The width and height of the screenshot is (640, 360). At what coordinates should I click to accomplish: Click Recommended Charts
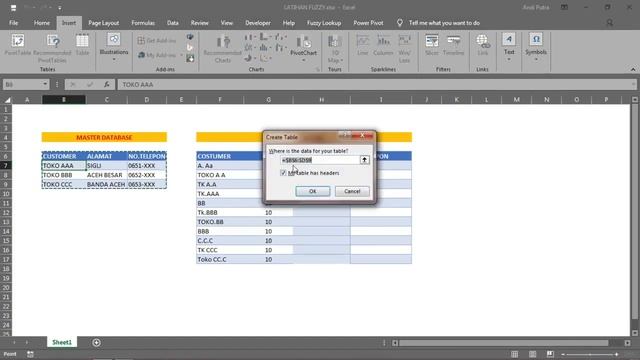click(222, 49)
